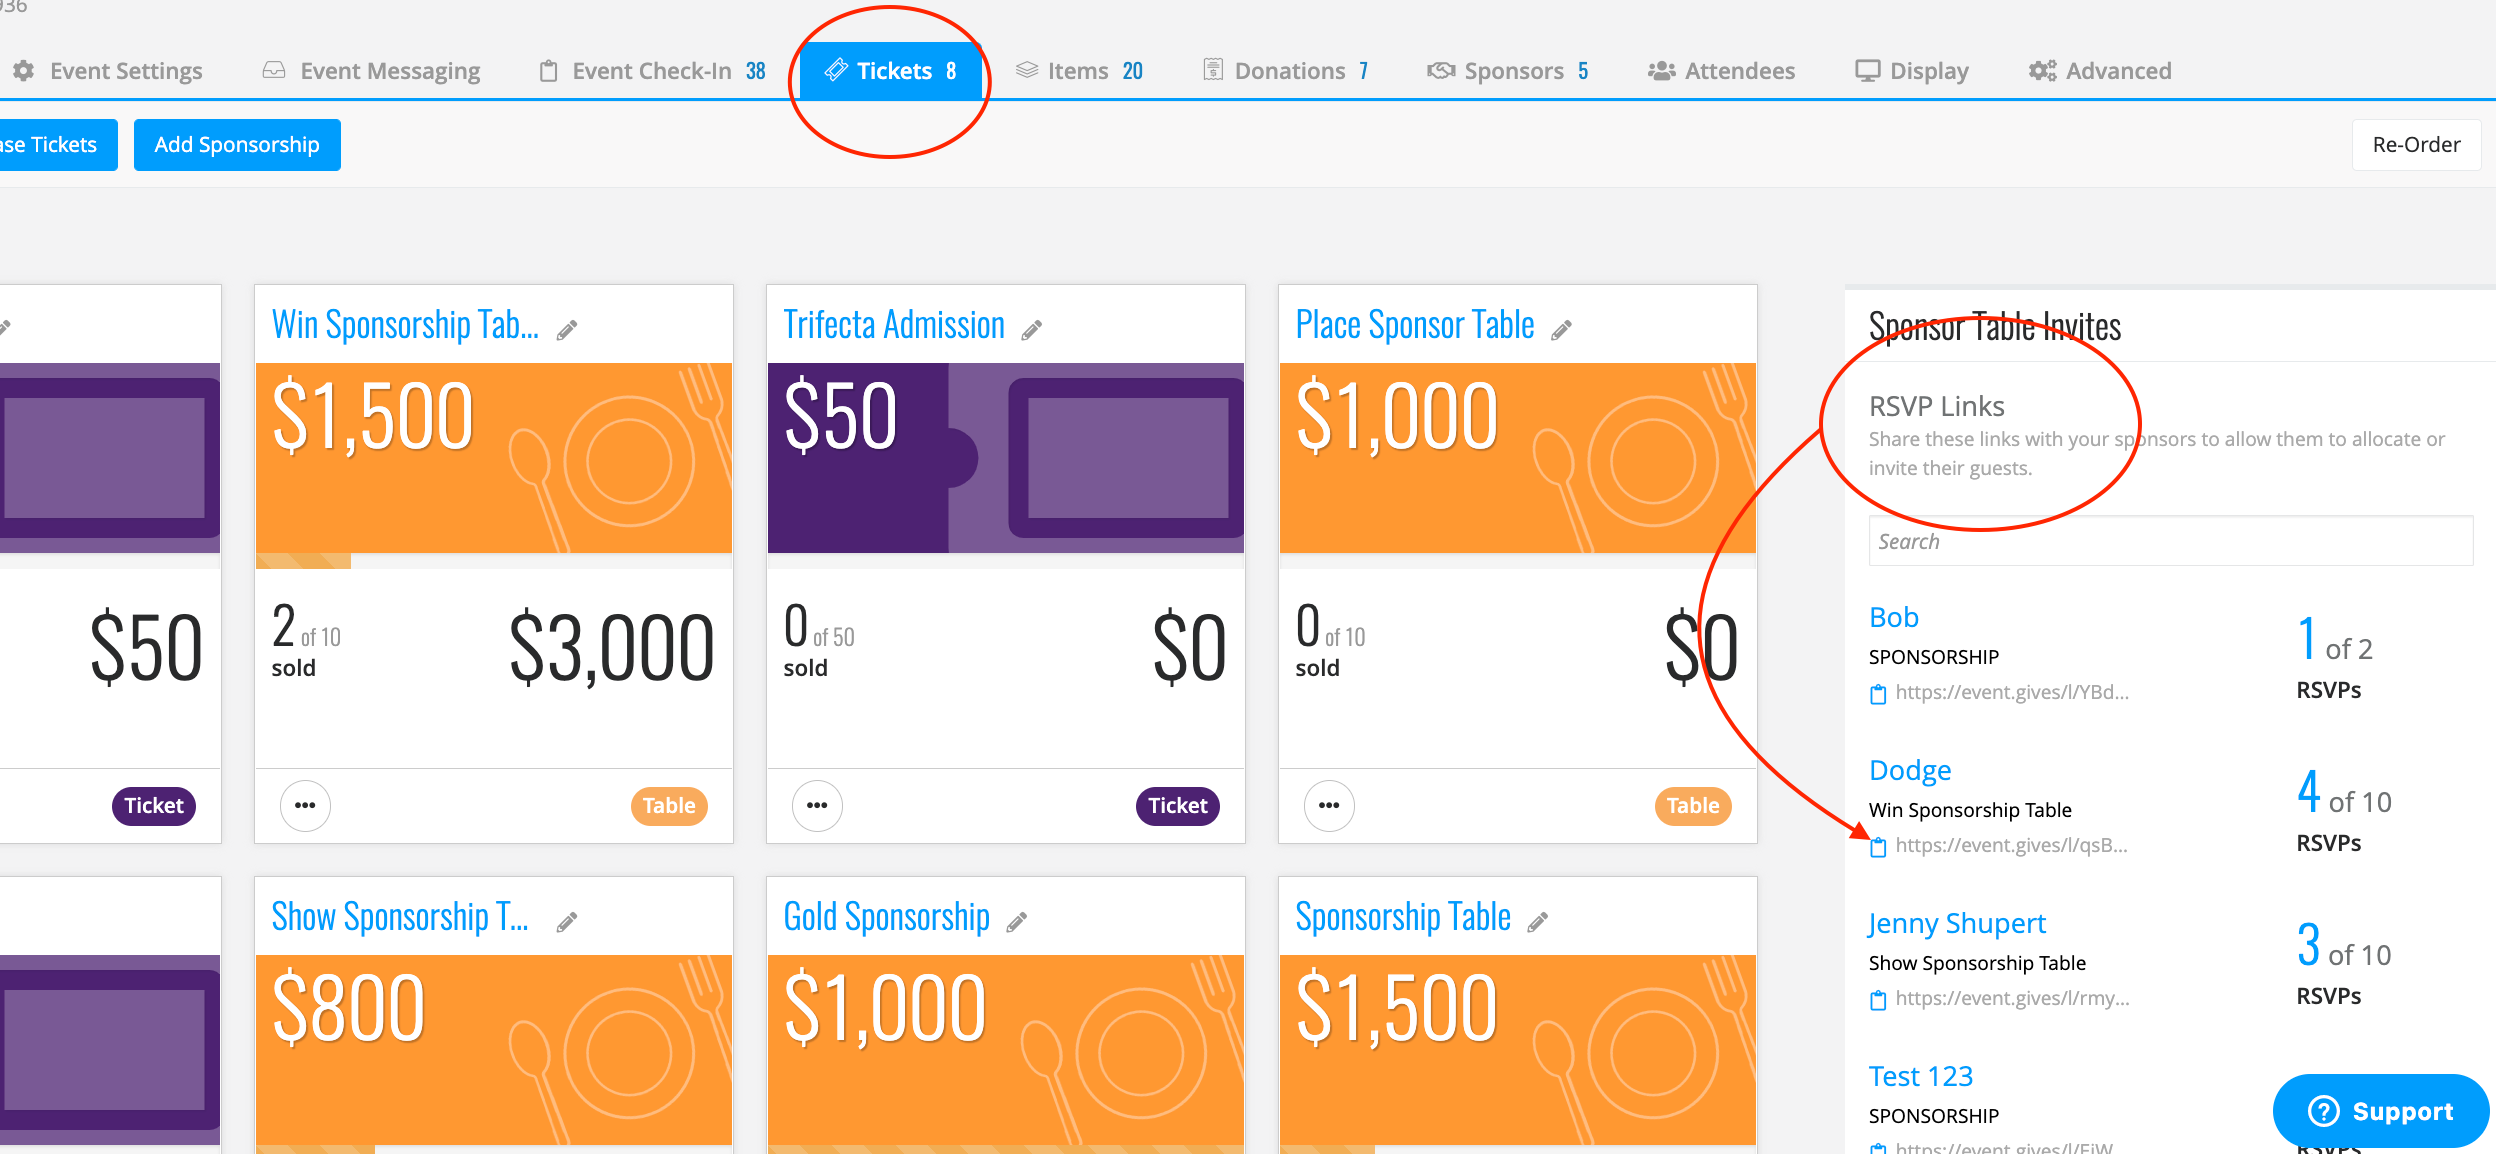
Task: Click the RSVP links Search field
Action: point(2170,541)
